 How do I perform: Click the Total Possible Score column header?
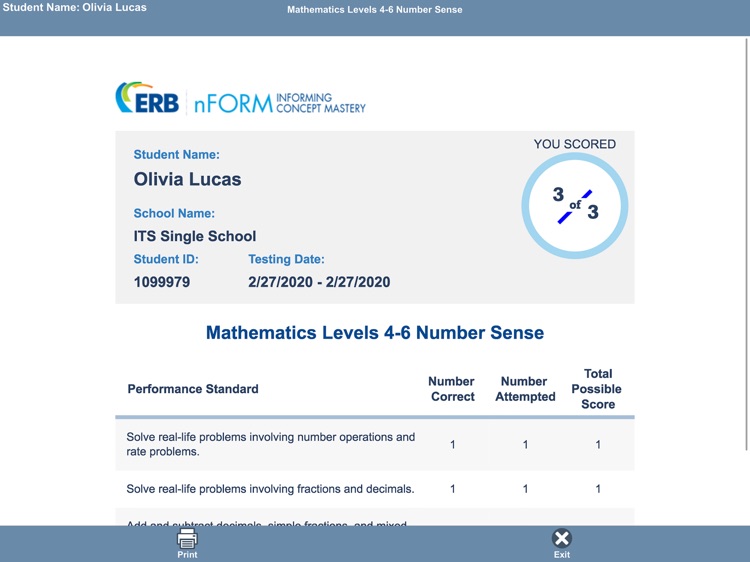tap(597, 389)
